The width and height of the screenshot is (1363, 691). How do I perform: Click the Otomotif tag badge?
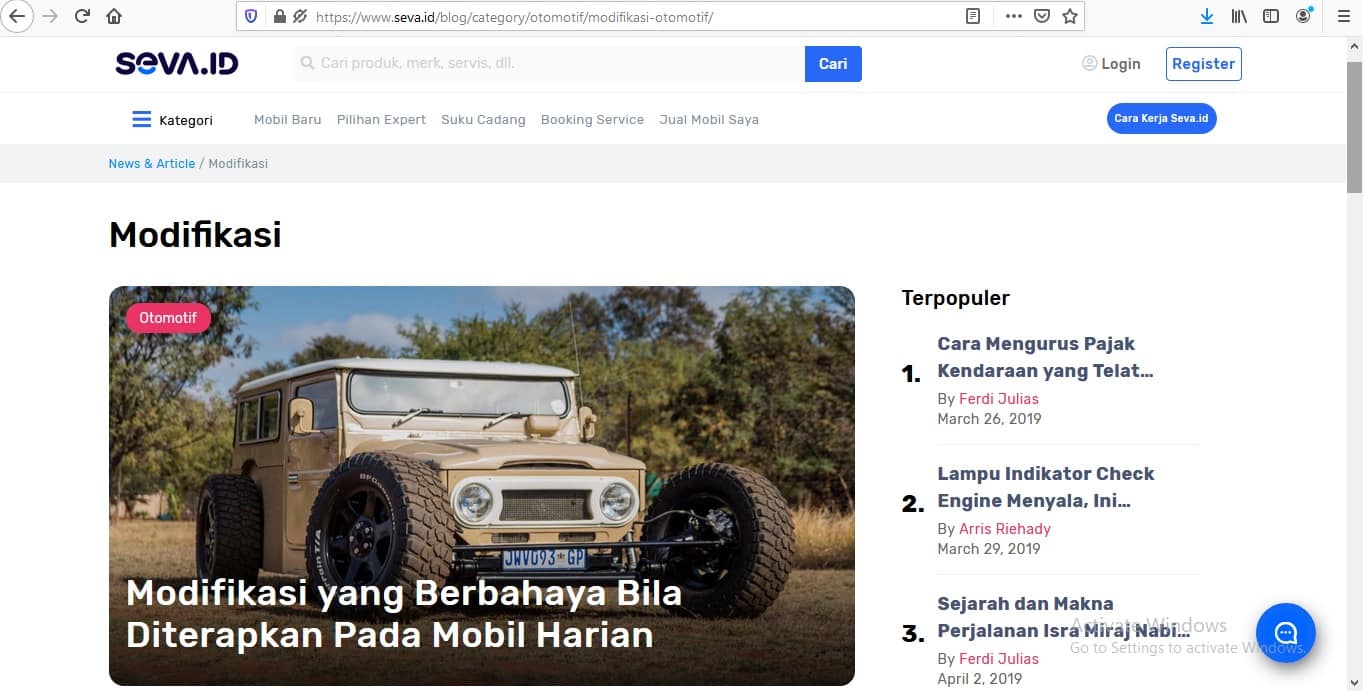point(168,318)
